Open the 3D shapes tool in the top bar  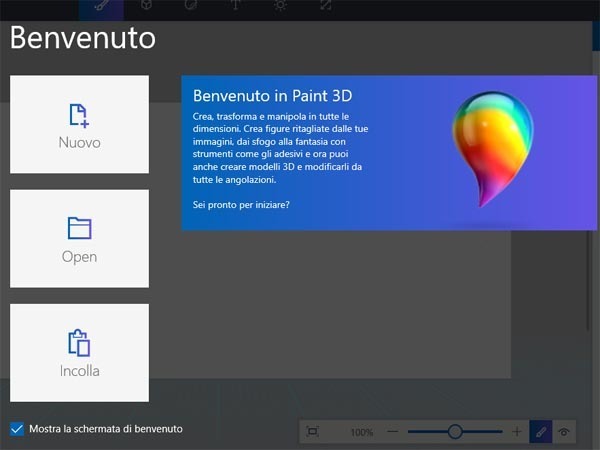click(x=146, y=5)
